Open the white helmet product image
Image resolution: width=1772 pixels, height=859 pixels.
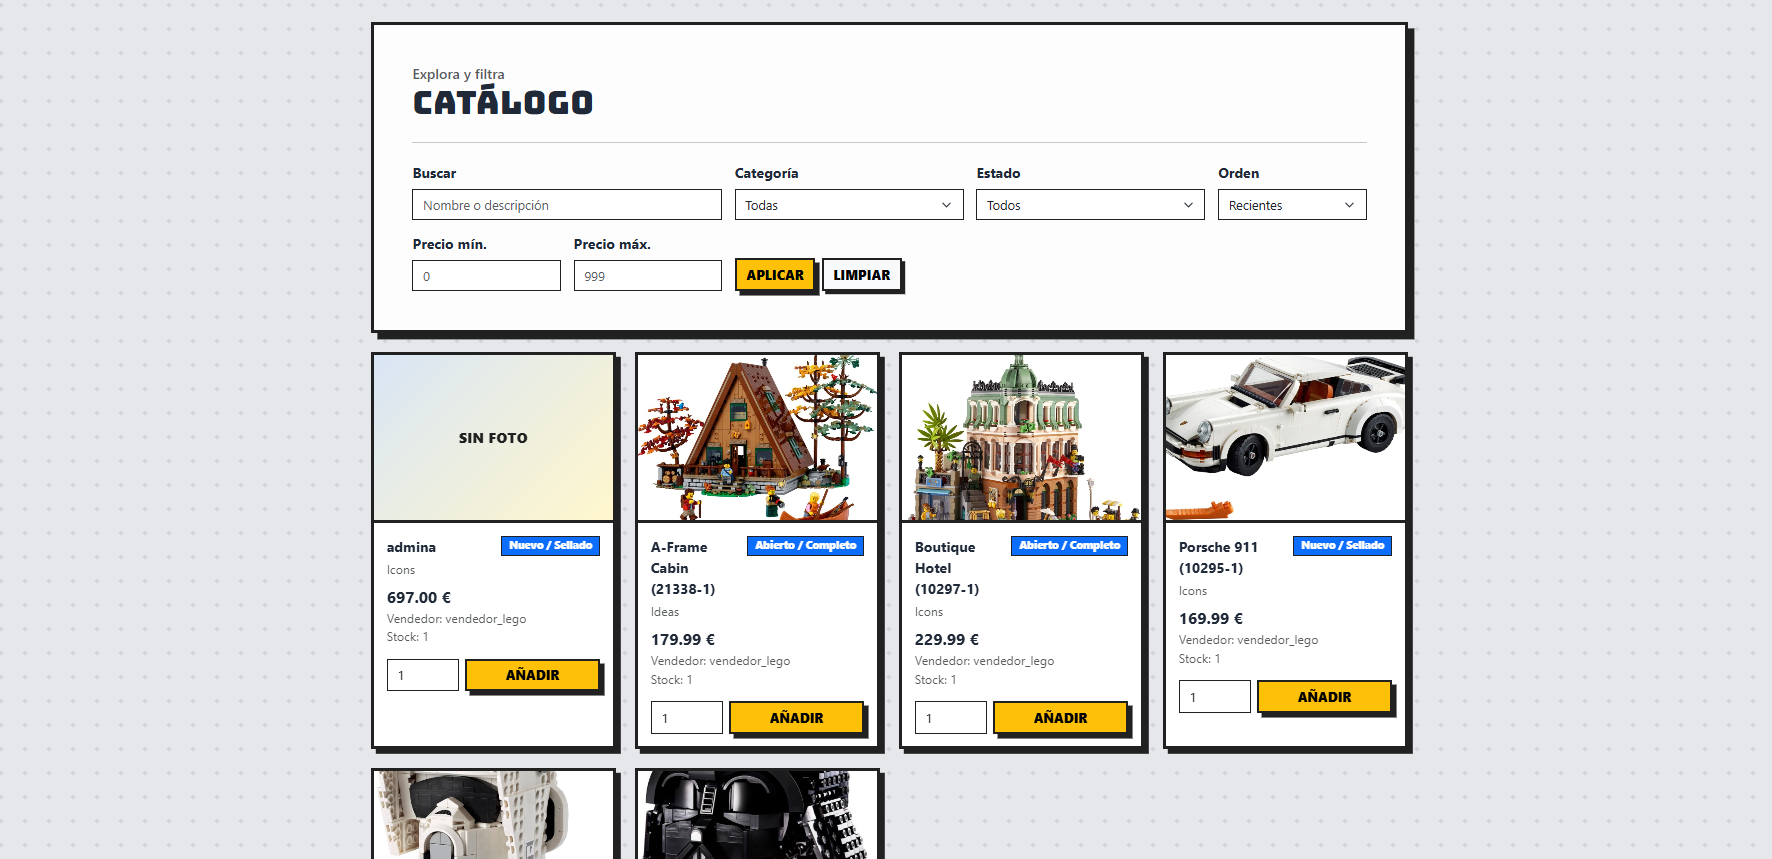pos(493,815)
